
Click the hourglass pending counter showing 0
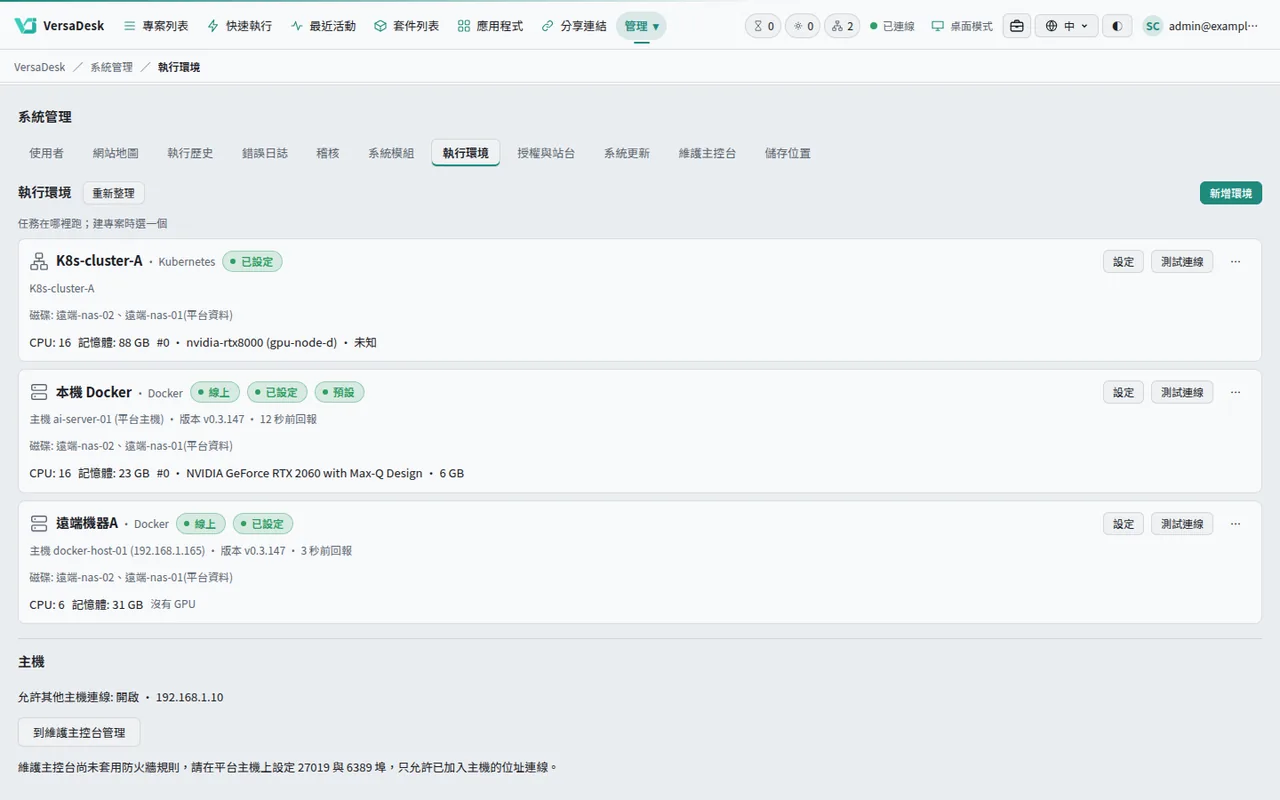[763, 26]
